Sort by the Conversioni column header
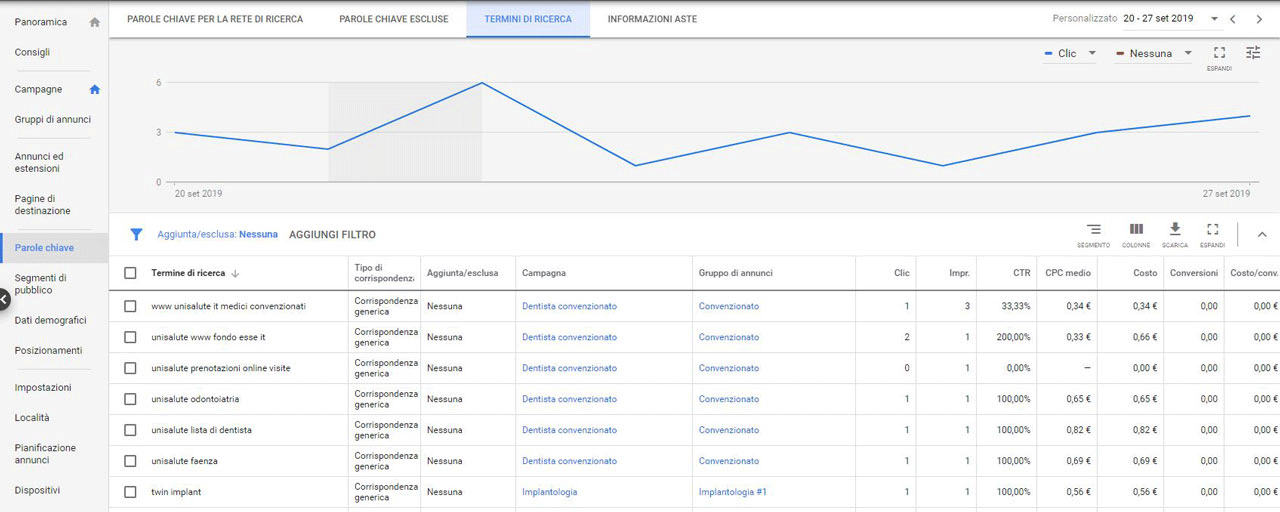Image resolution: width=1280 pixels, height=512 pixels. pyautogui.click(x=1194, y=273)
